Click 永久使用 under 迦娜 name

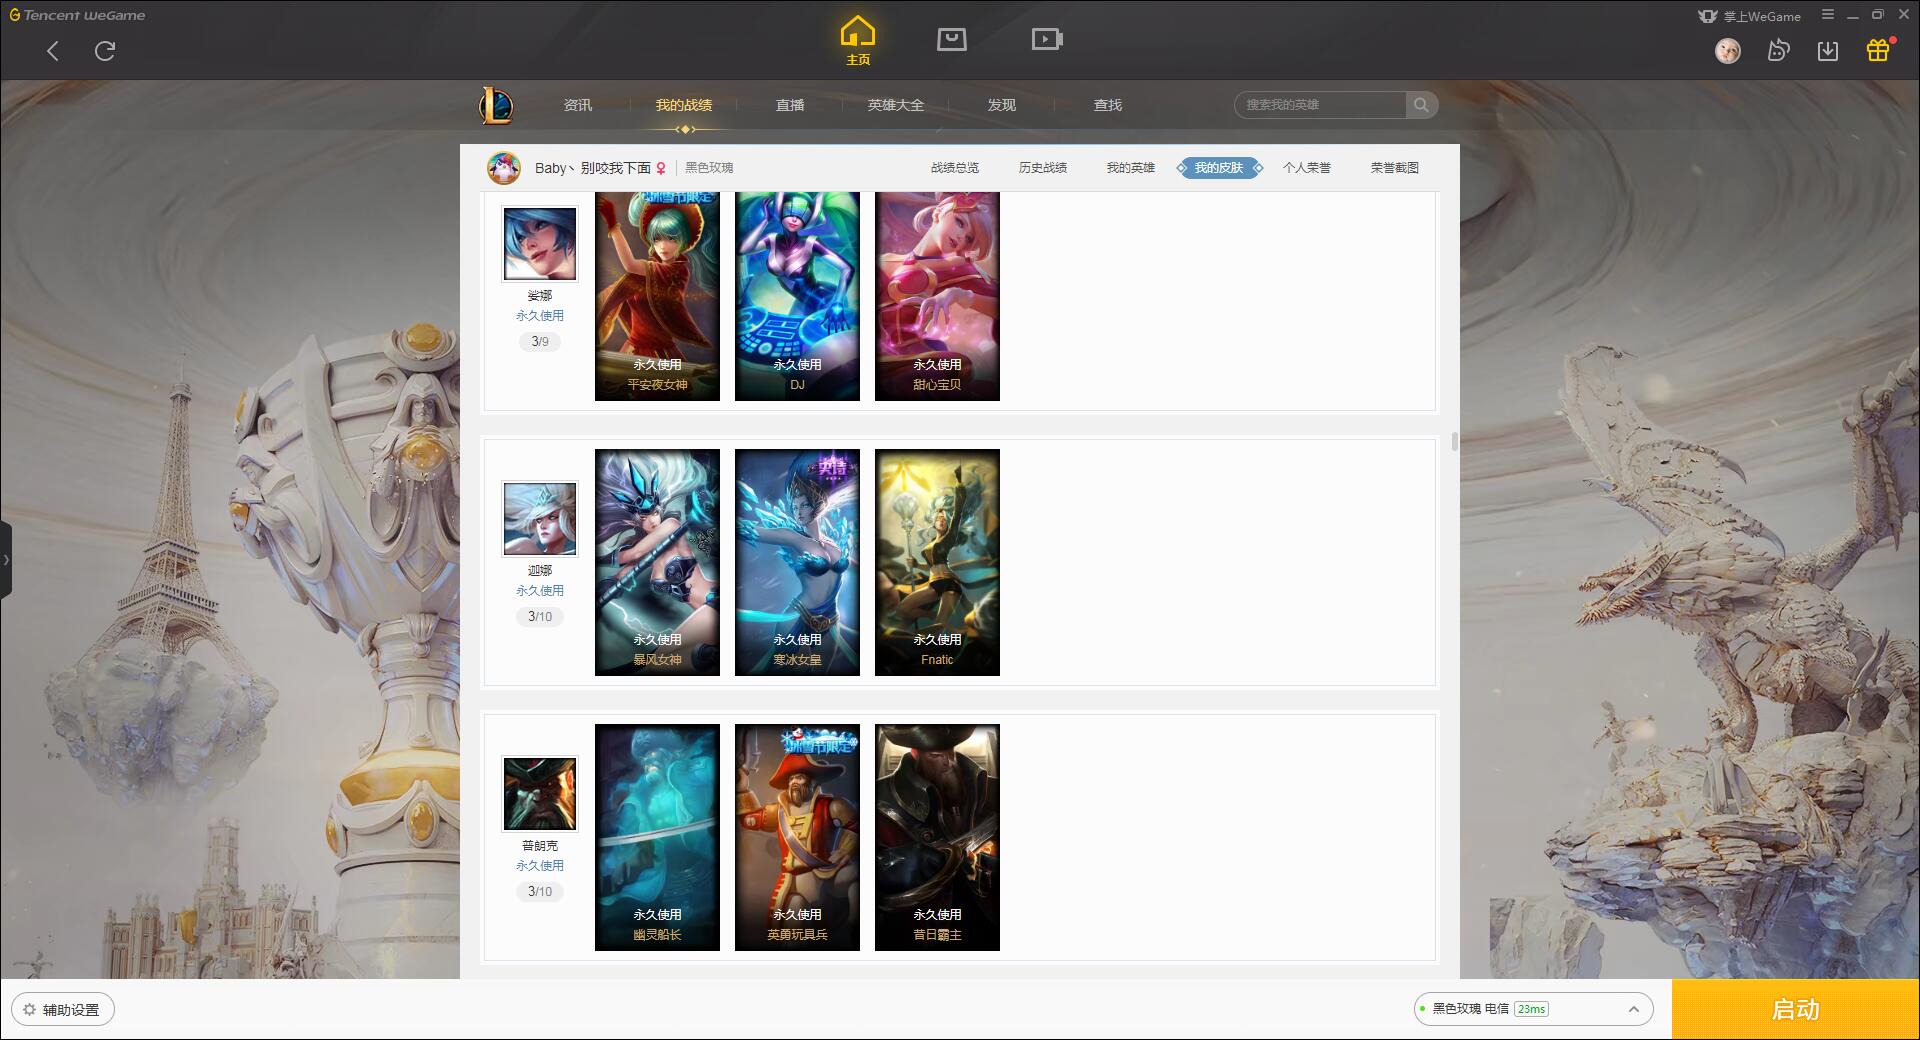tap(540, 591)
